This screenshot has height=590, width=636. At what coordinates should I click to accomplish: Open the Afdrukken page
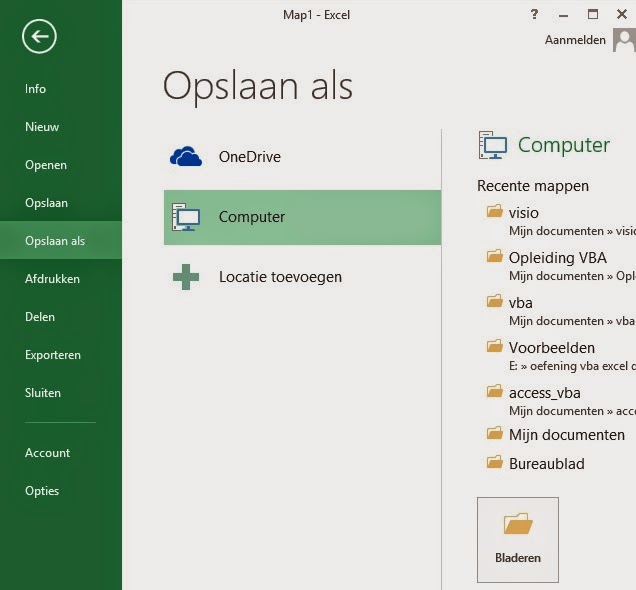[x=52, y=279]
